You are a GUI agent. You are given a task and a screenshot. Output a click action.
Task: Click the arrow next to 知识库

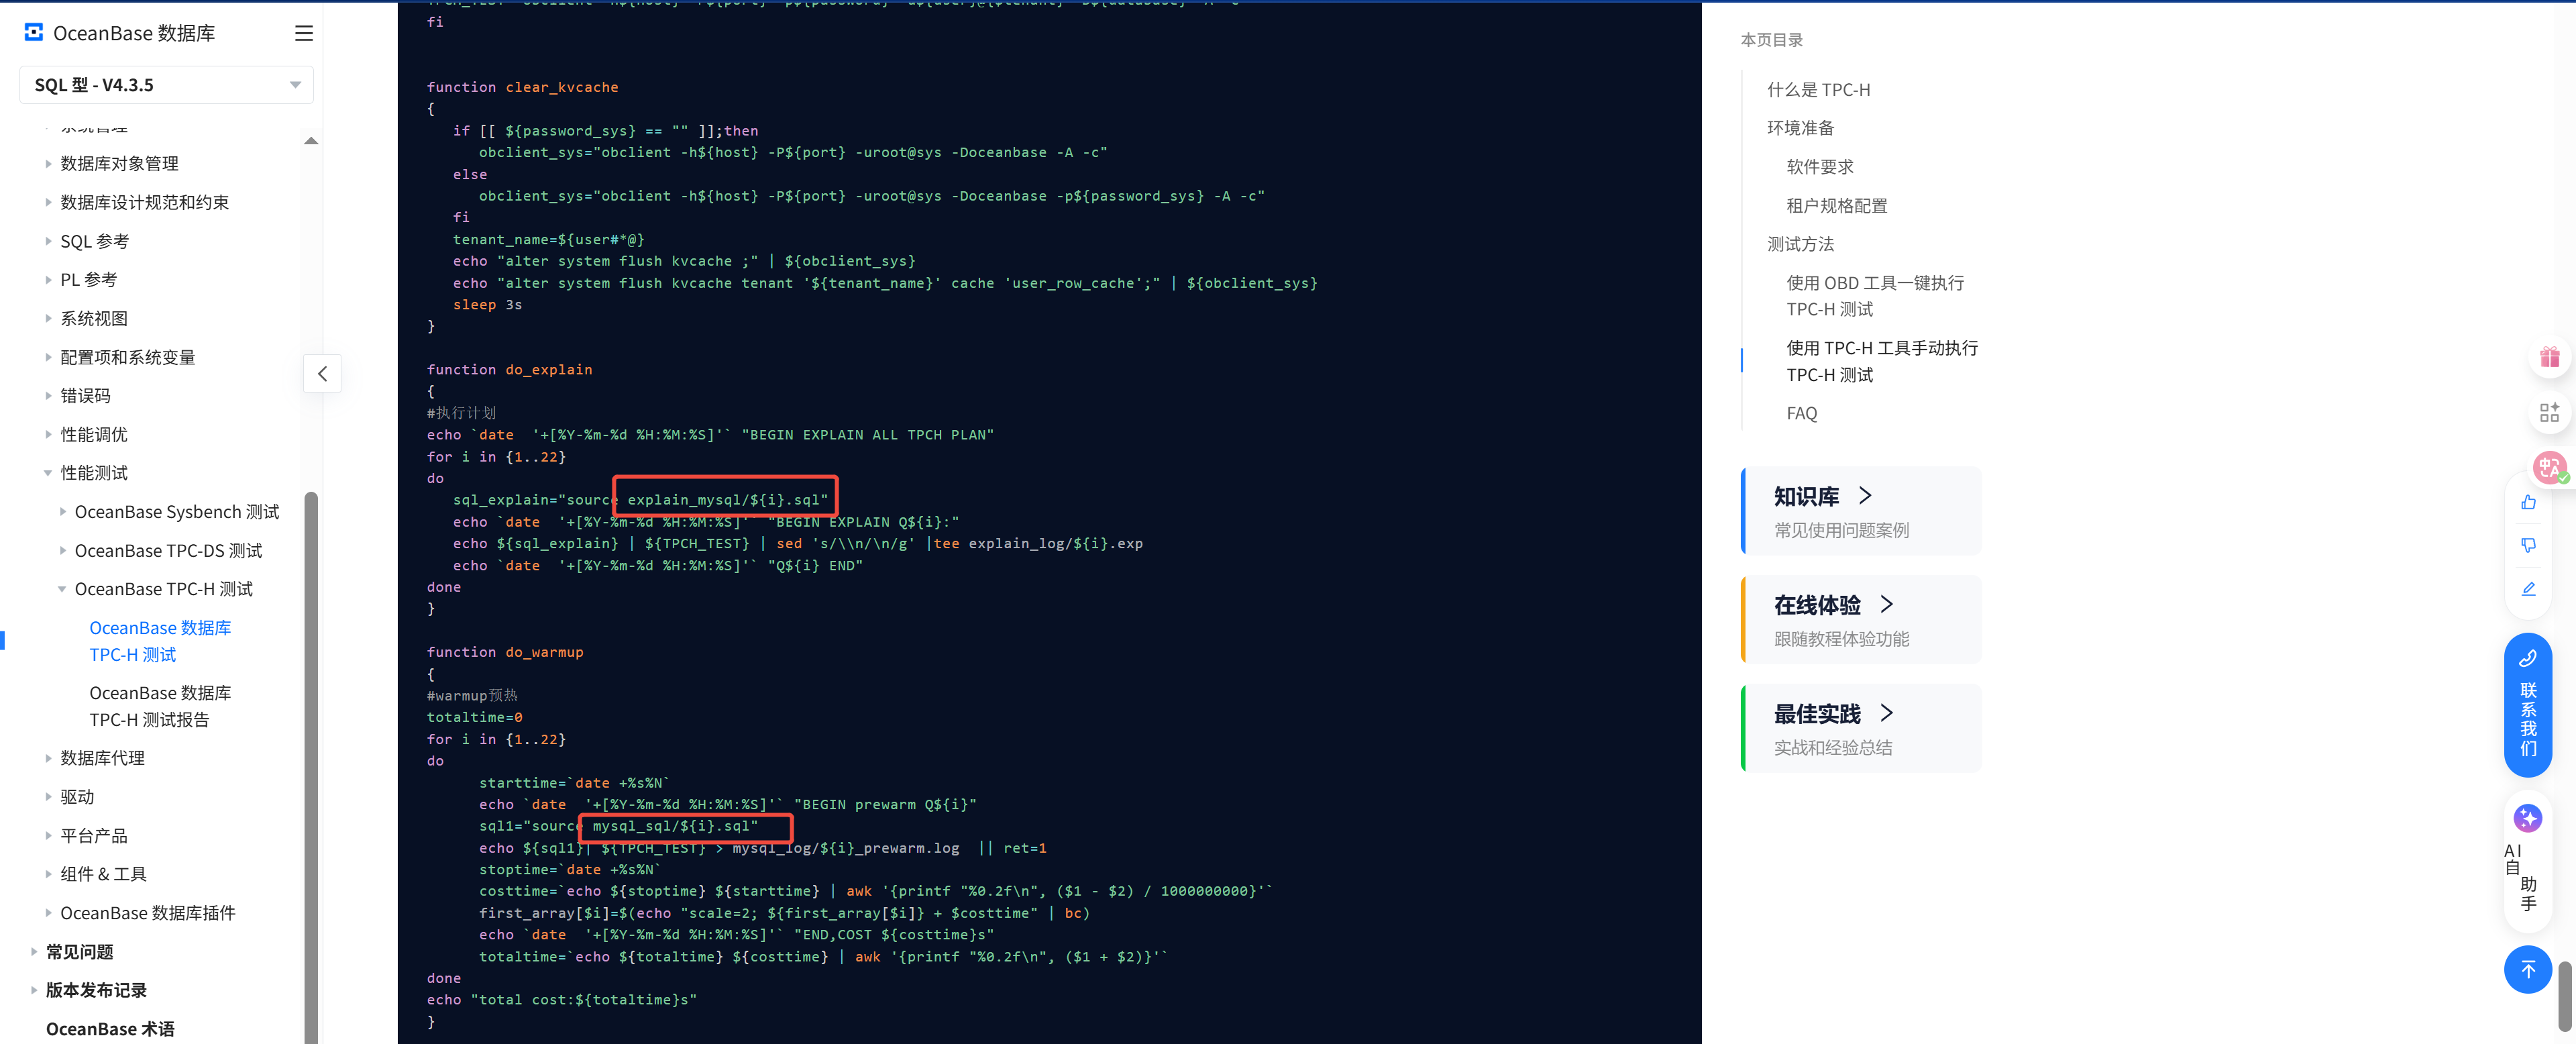pos(1865,495)
